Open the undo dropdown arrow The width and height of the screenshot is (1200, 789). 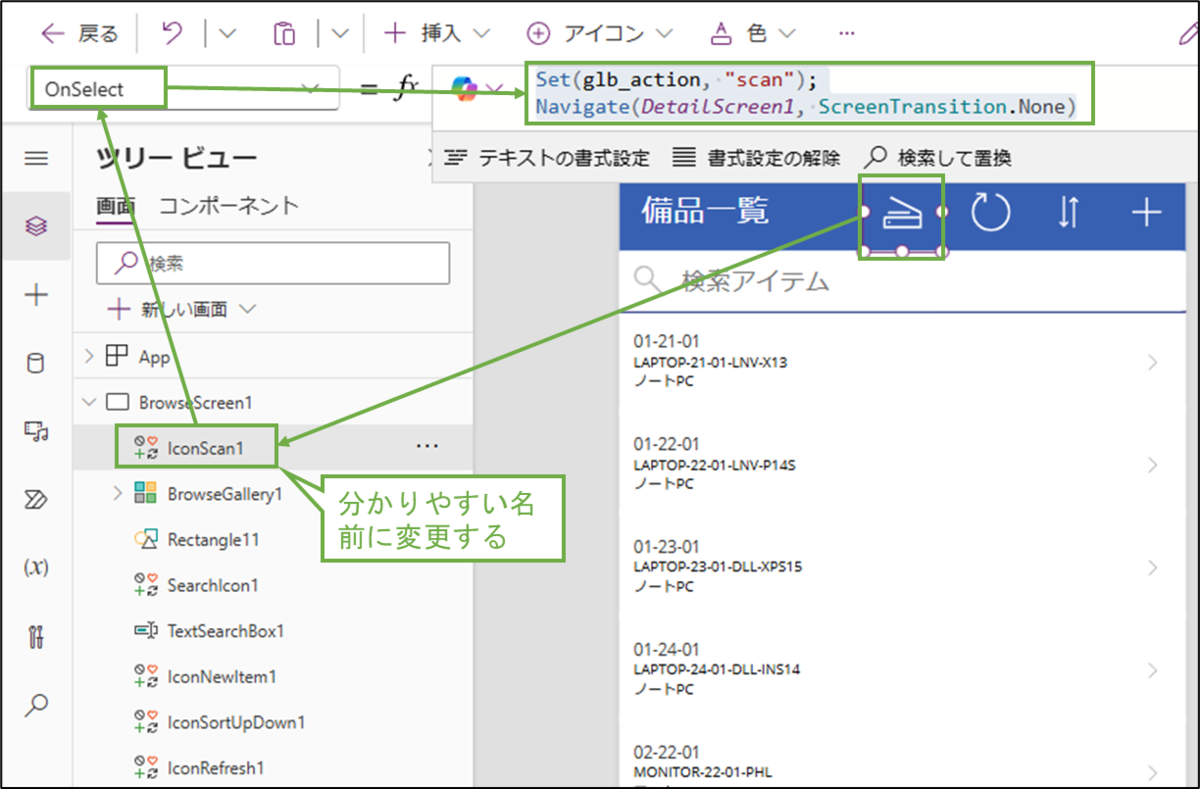tap(226, 34)
